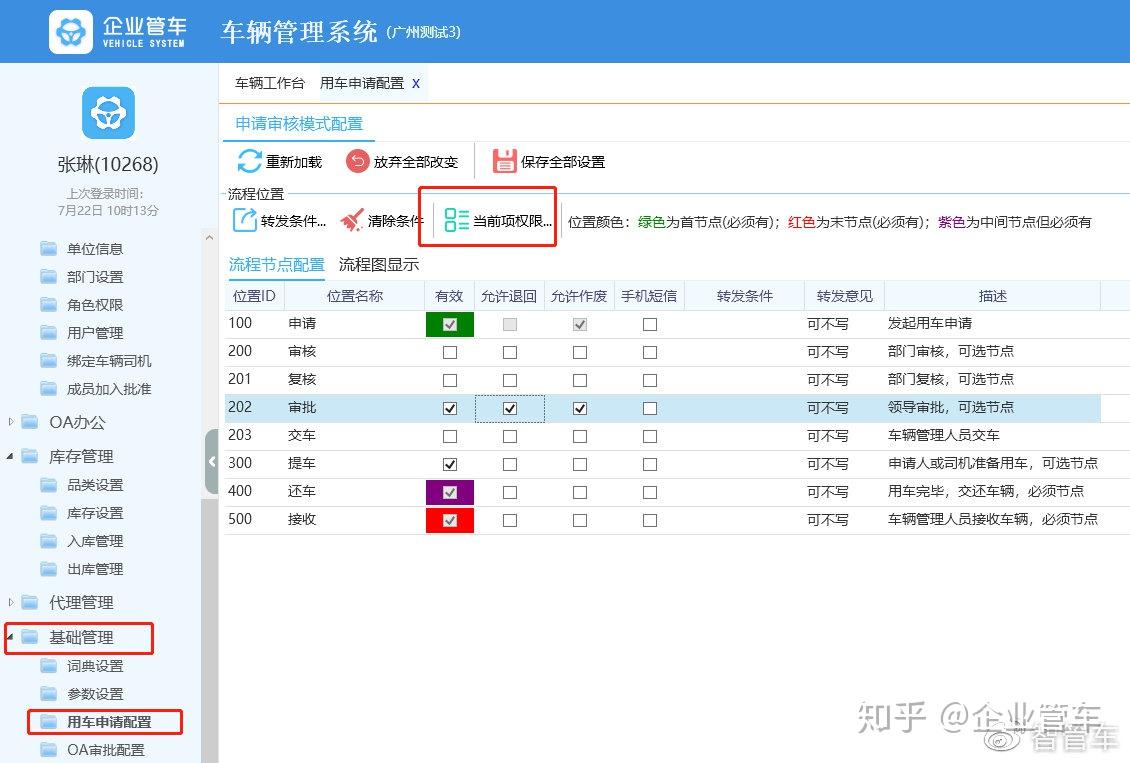Click the 词典设置 folder icon
Screen dimensions: 1130x763
coord(49,666)
